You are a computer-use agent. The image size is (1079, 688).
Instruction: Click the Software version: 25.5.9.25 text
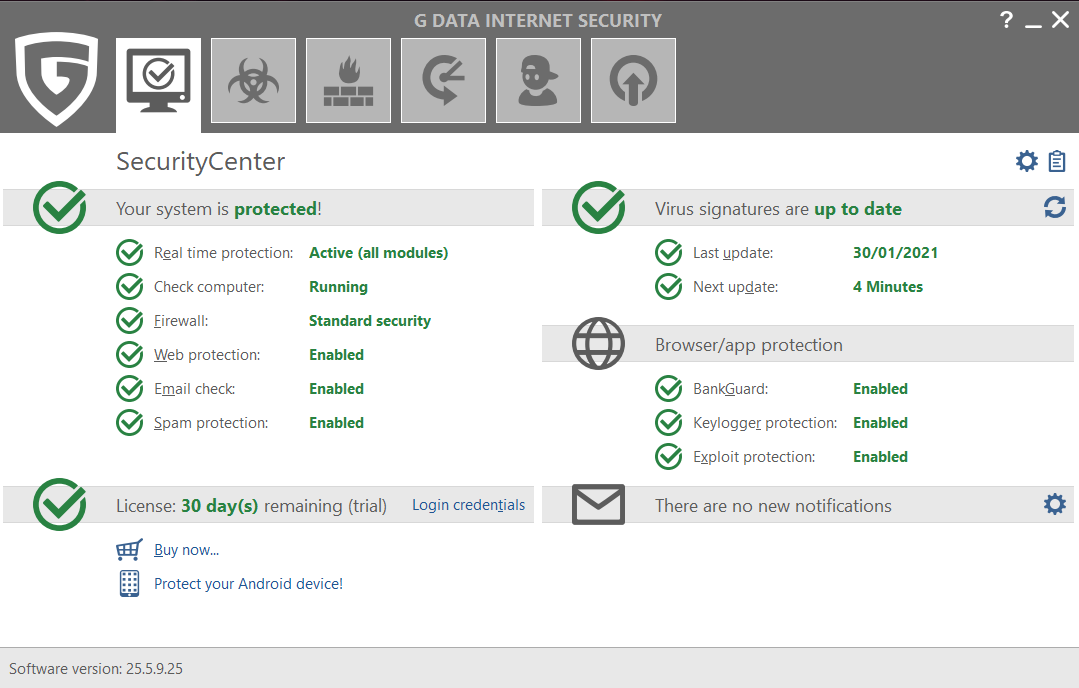(x=96, y=669)
